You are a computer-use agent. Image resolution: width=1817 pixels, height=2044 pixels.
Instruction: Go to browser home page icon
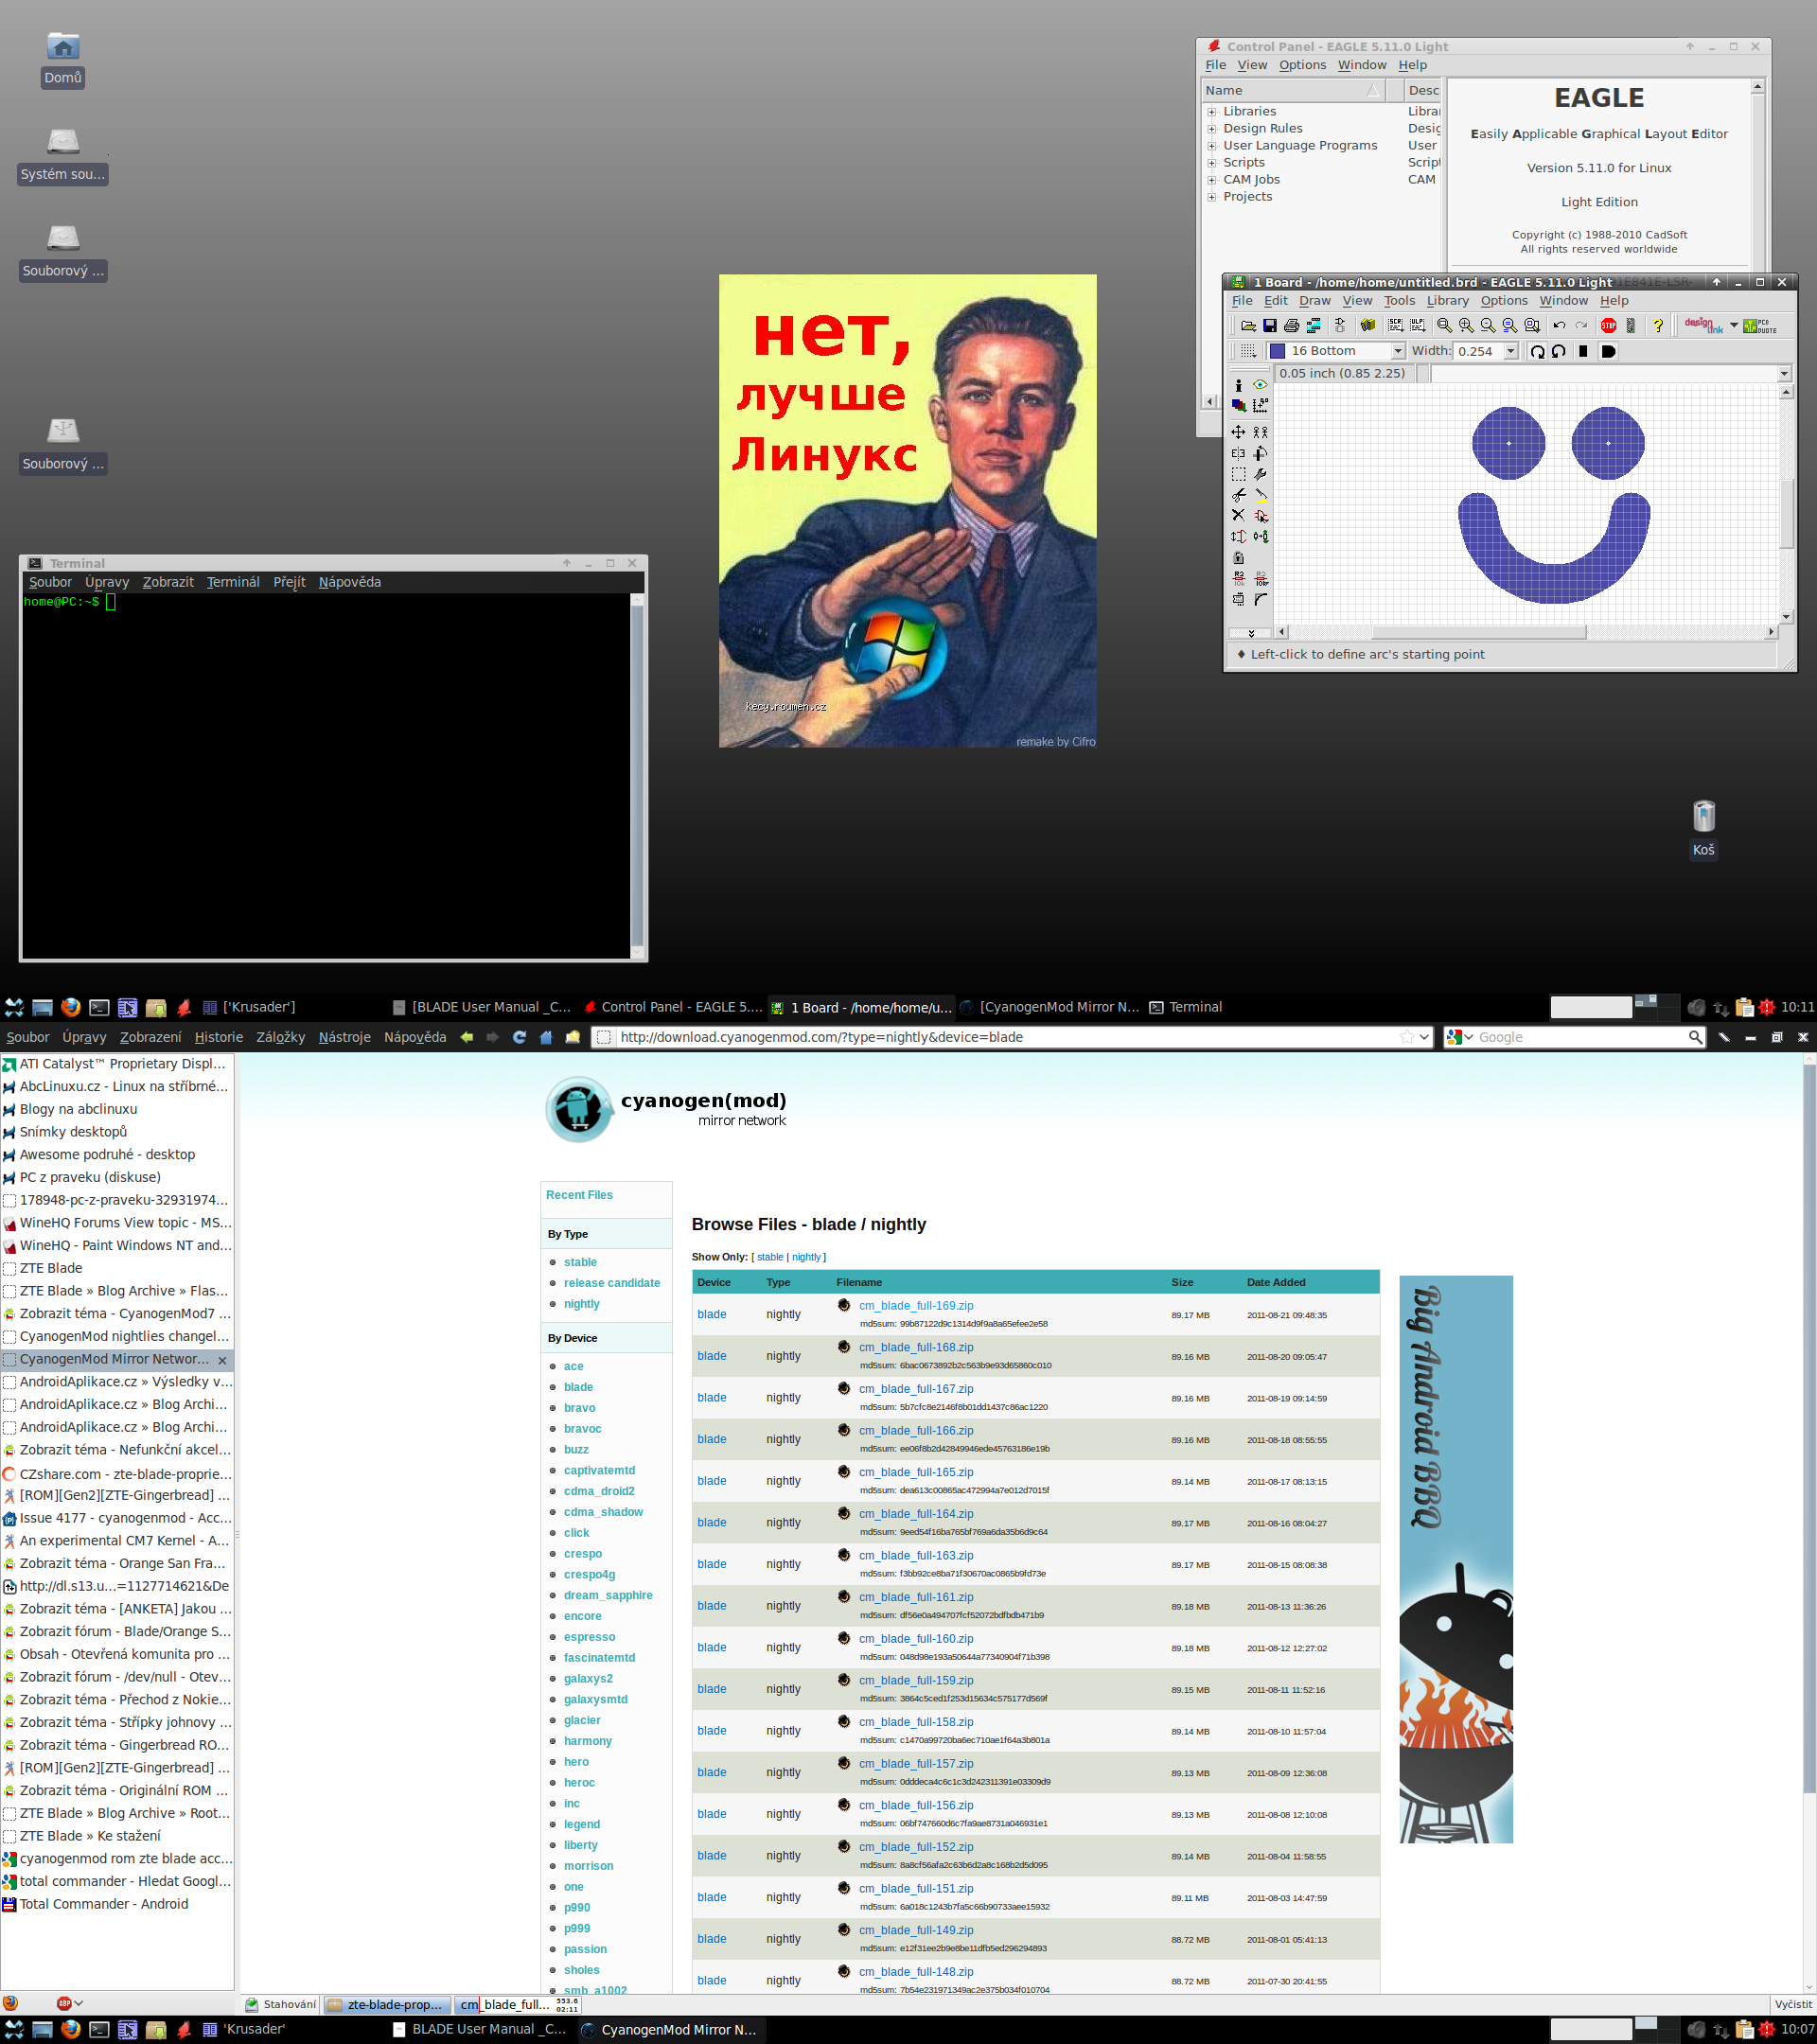point(546,1037)
